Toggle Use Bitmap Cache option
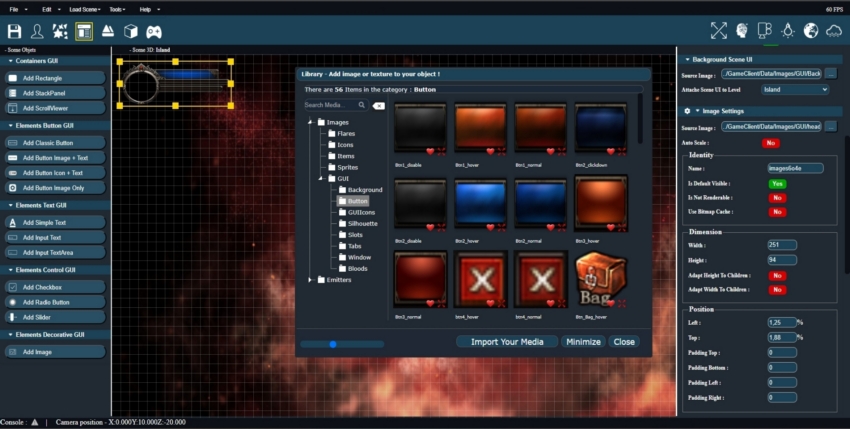850x429 pixels. (777, 212)
